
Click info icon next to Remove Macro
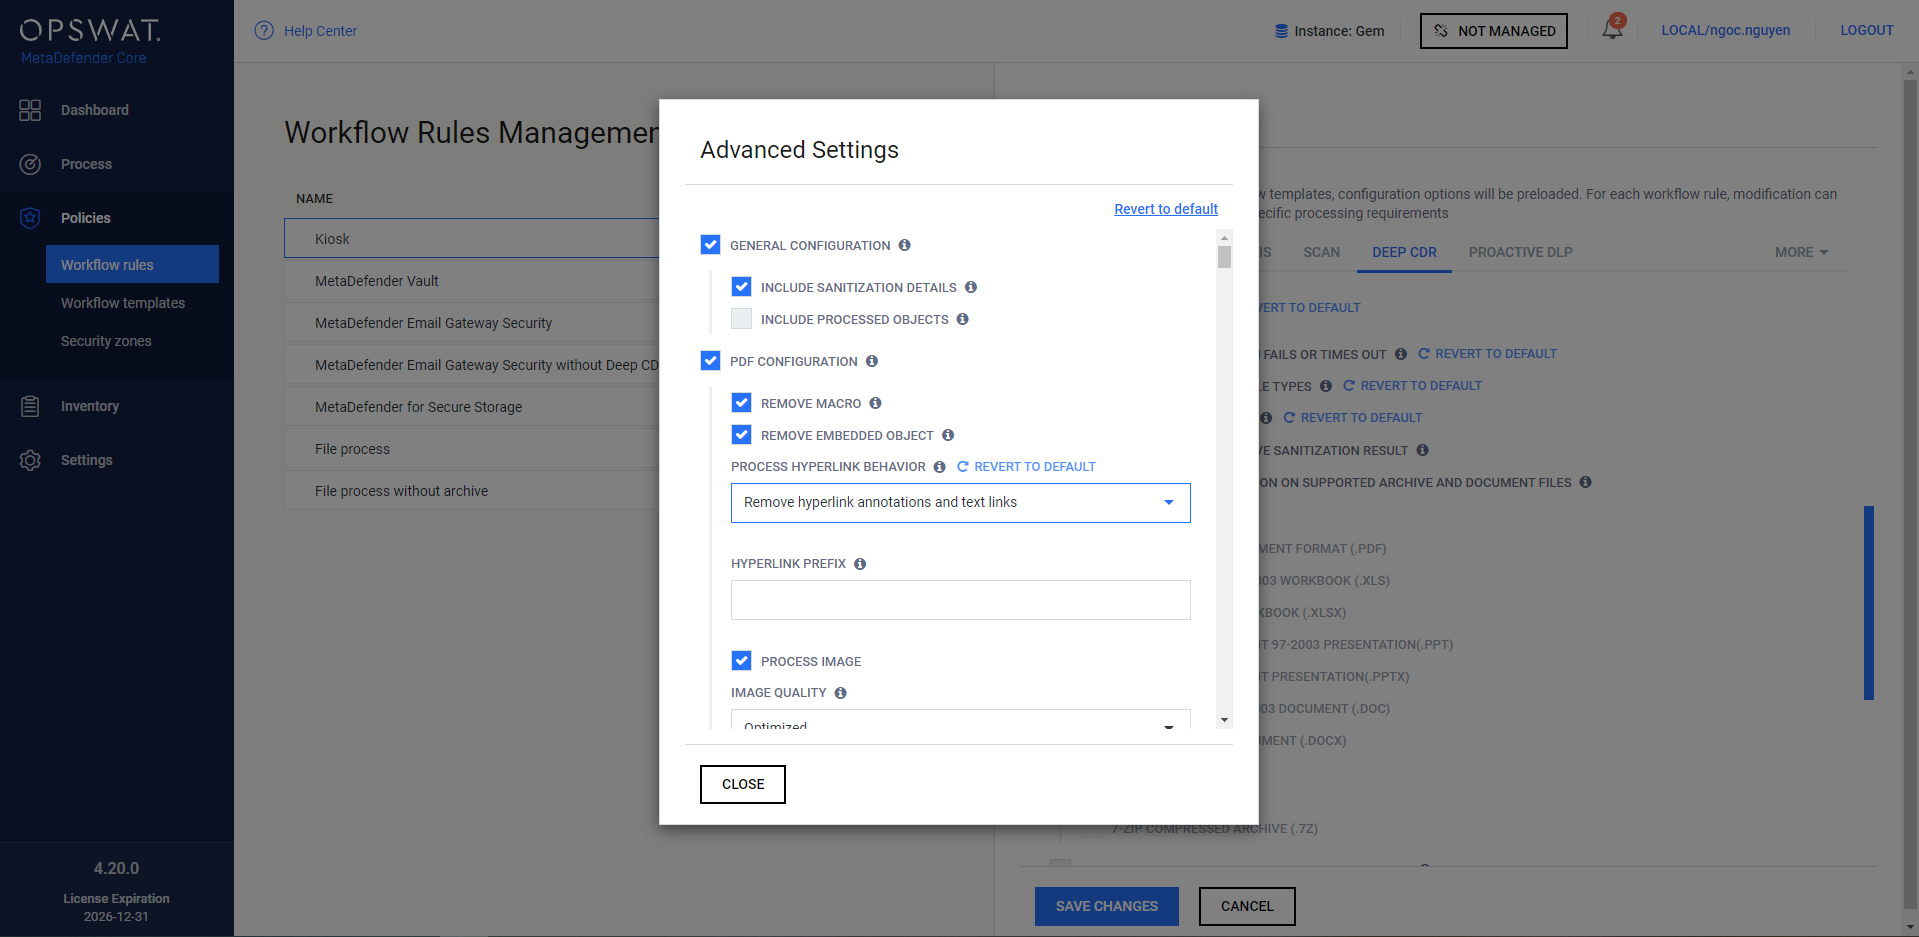875,403
